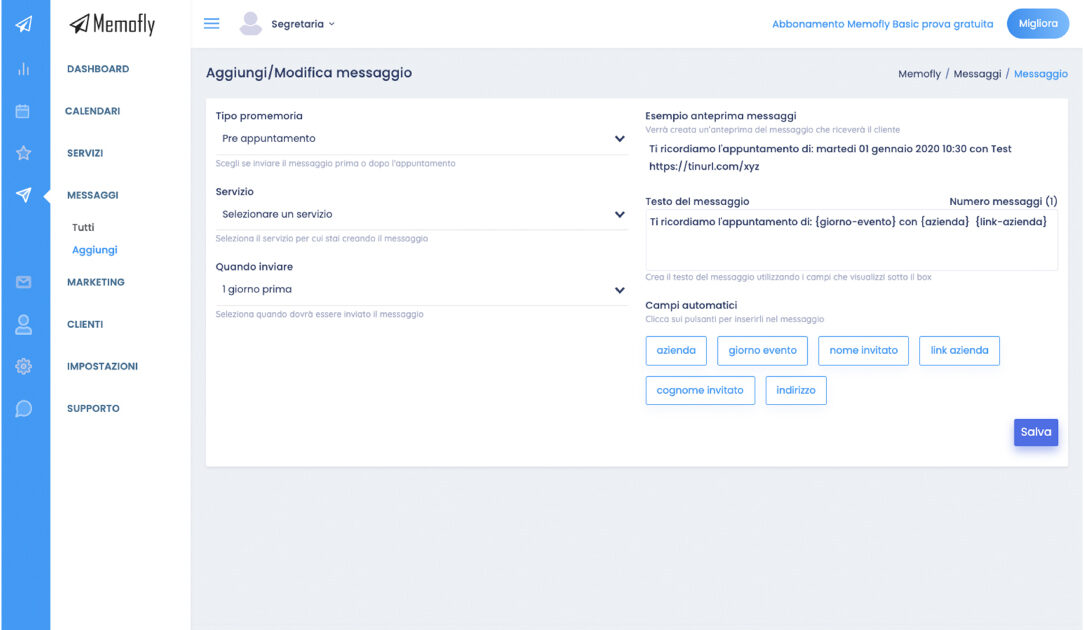Click the calendar icon in the sidebar
Screen dimensions: 1084x630
(x=24, y=111)
